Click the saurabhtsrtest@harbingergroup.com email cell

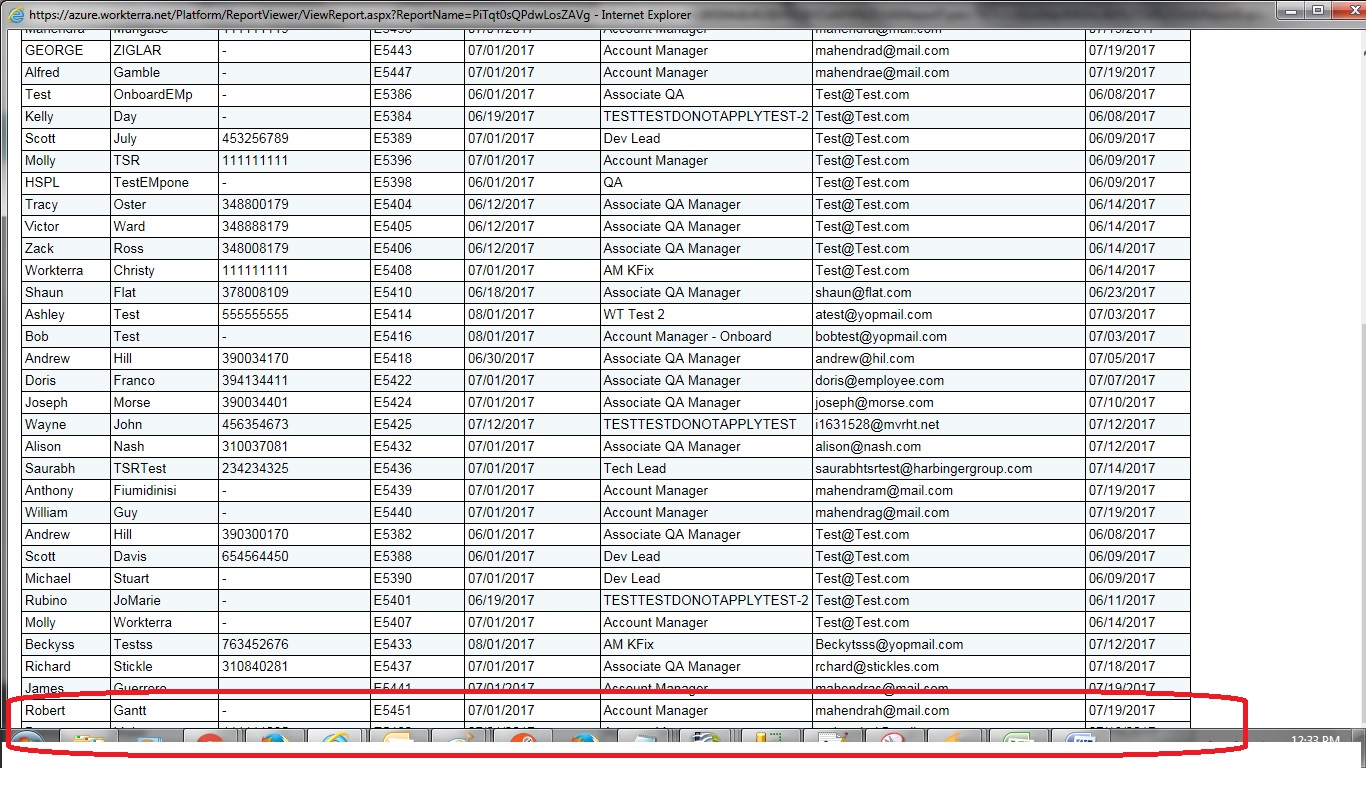[923, 469]
